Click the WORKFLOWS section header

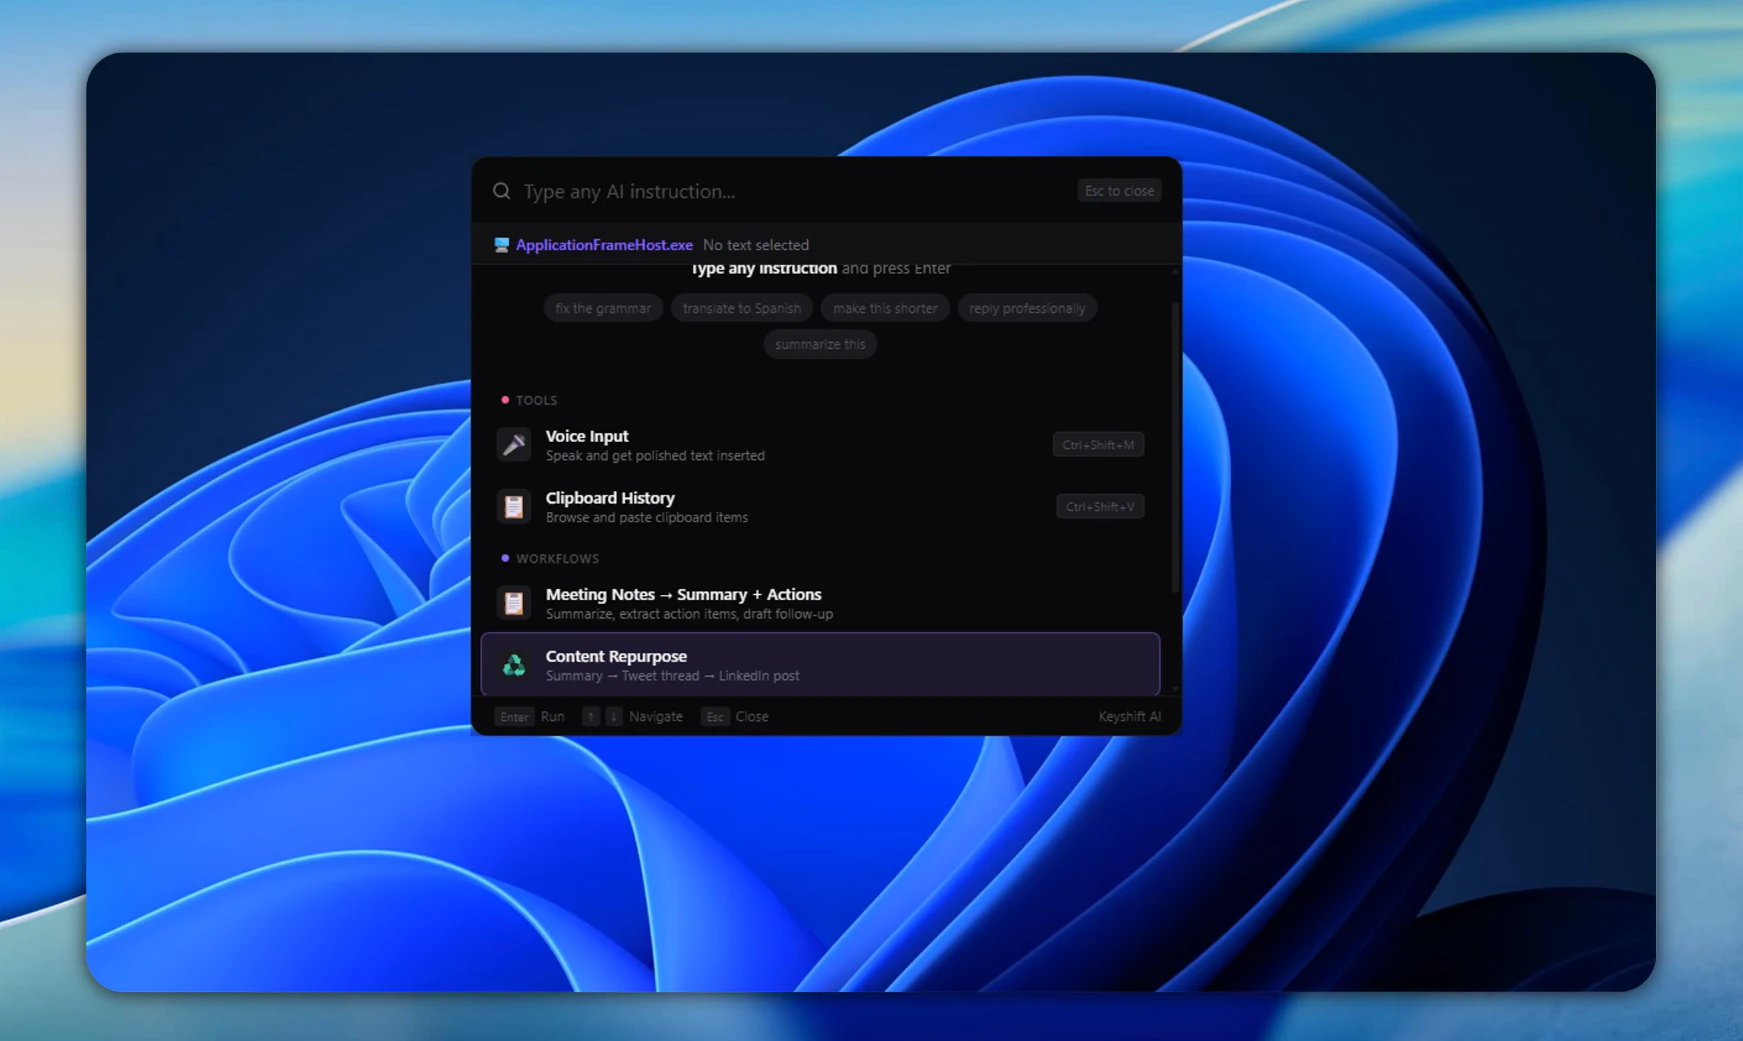(557, 558)
